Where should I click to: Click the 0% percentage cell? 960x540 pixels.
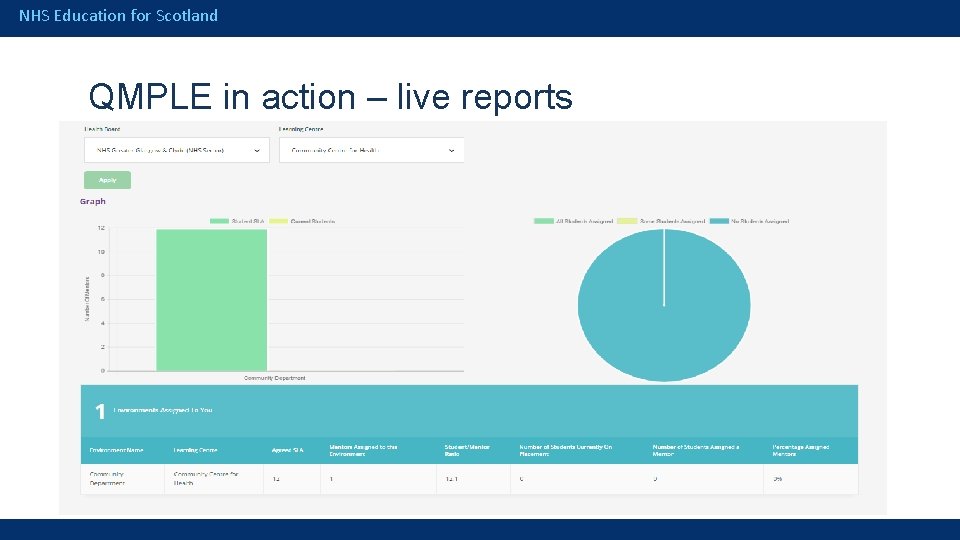811,479
